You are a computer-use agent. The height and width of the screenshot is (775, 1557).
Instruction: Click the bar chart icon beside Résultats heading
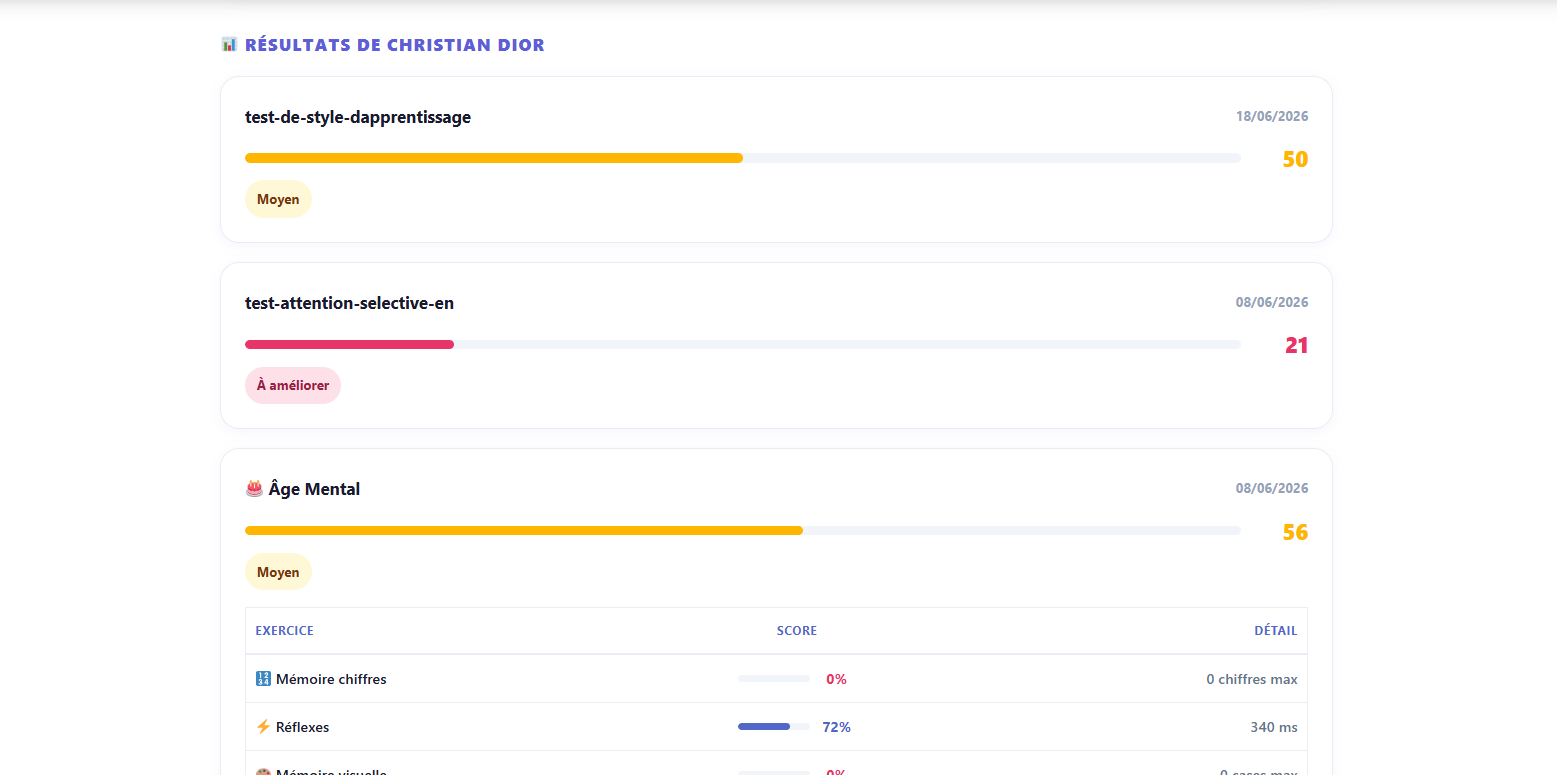pos(229,44)
